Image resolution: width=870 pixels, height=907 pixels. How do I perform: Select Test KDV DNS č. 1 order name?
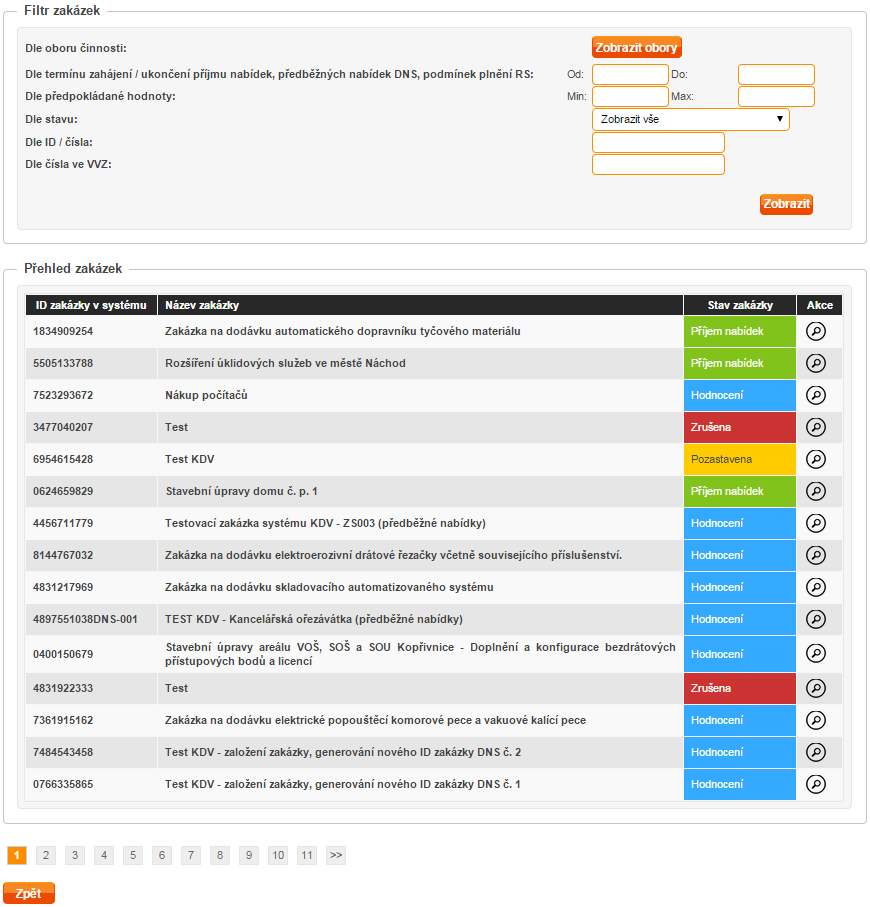click(x=342, y=784)
